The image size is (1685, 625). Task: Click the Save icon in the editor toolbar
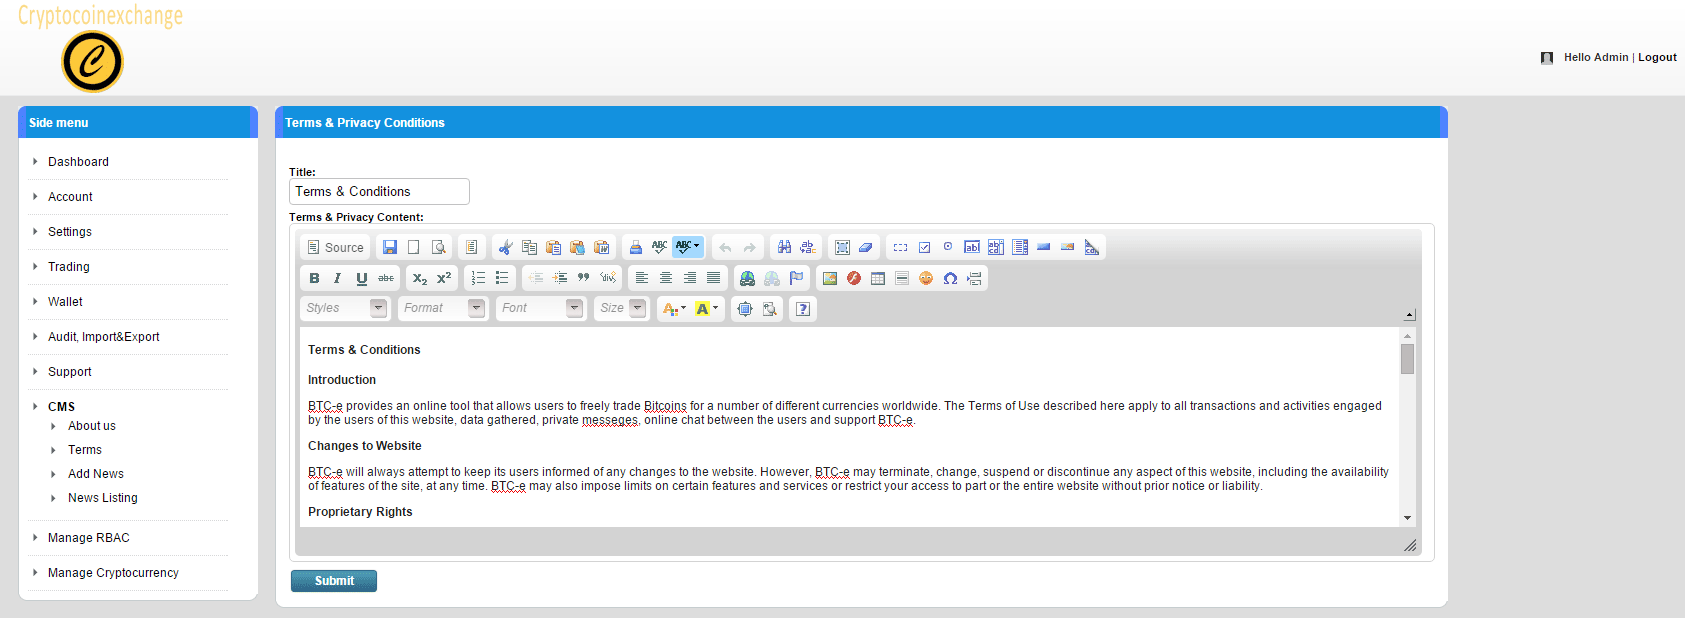[390, 247]
